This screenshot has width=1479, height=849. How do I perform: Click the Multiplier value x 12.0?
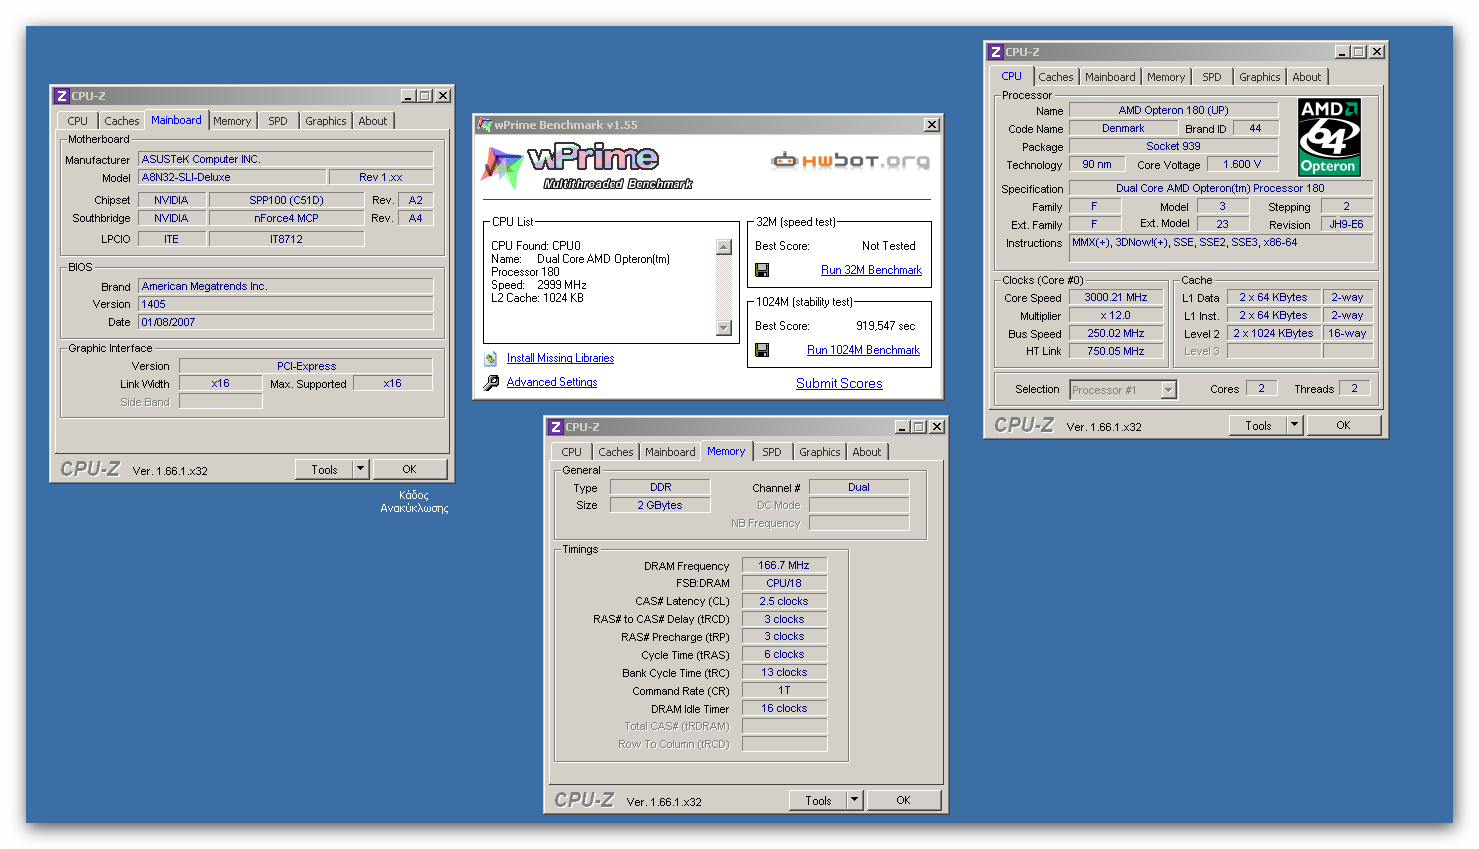[x=1116, y=315]
